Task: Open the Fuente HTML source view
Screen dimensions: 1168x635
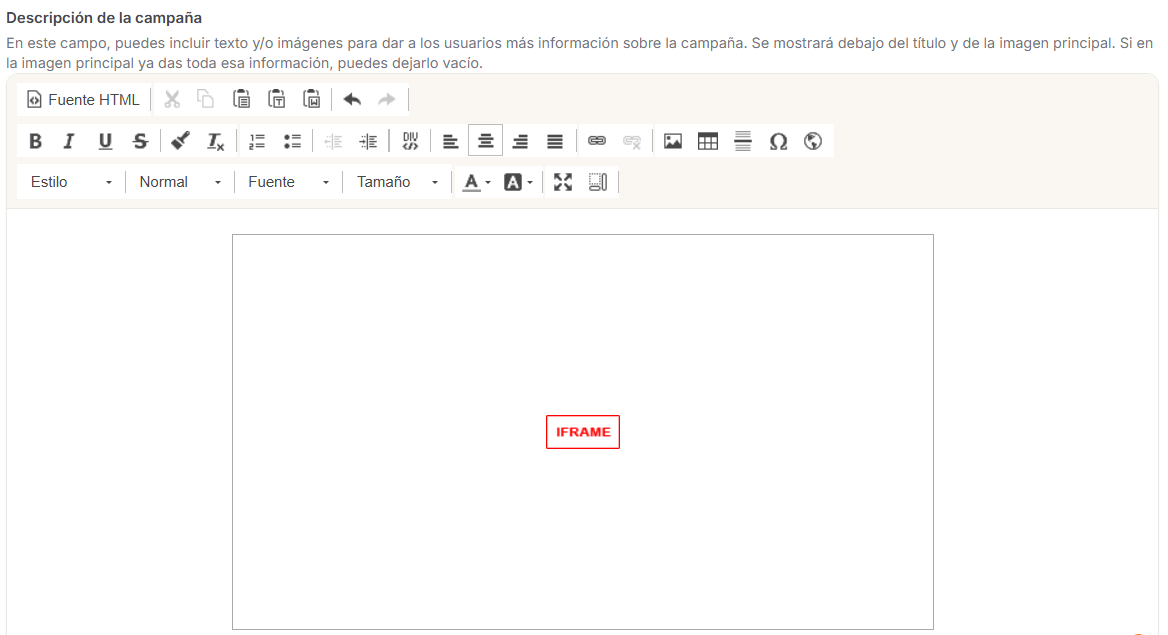Action: coord(83,100)
